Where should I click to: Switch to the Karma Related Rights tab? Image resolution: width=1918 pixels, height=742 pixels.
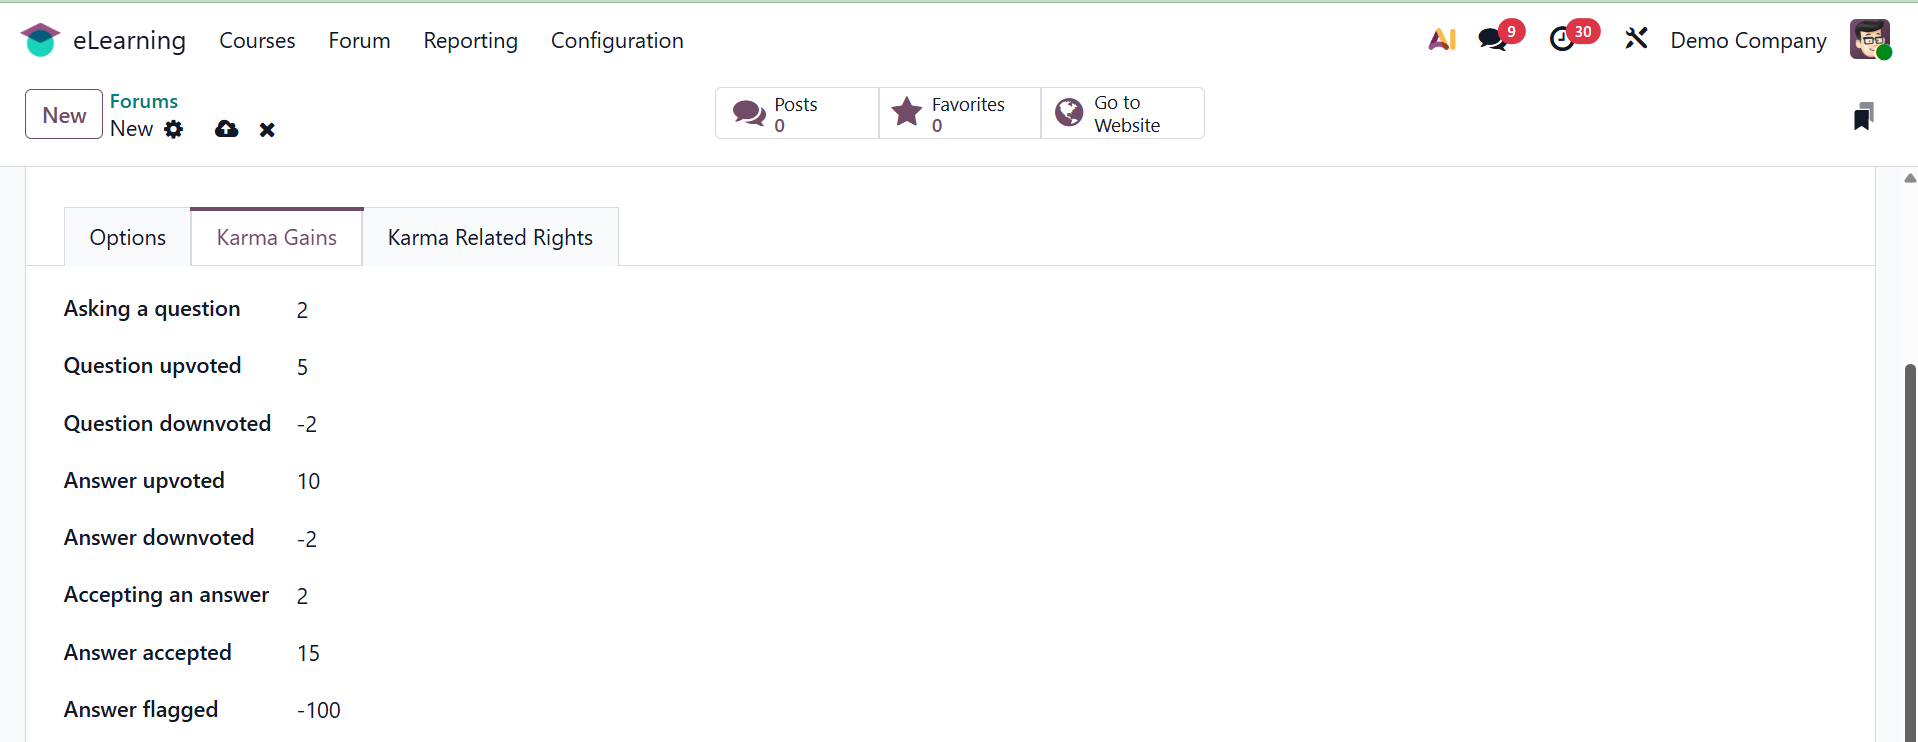[490, 238]
